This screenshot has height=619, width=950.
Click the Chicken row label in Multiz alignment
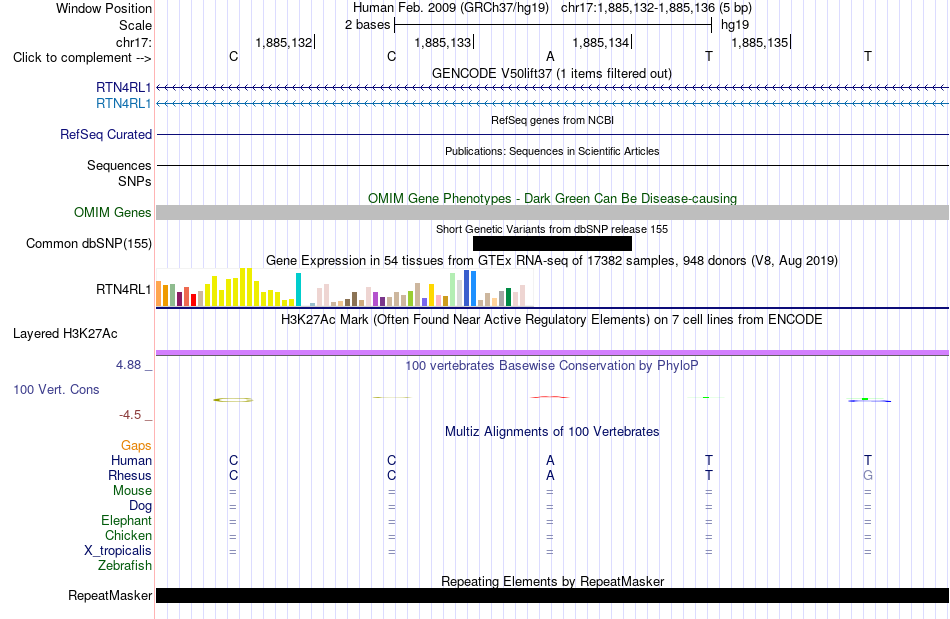(128, 535)
